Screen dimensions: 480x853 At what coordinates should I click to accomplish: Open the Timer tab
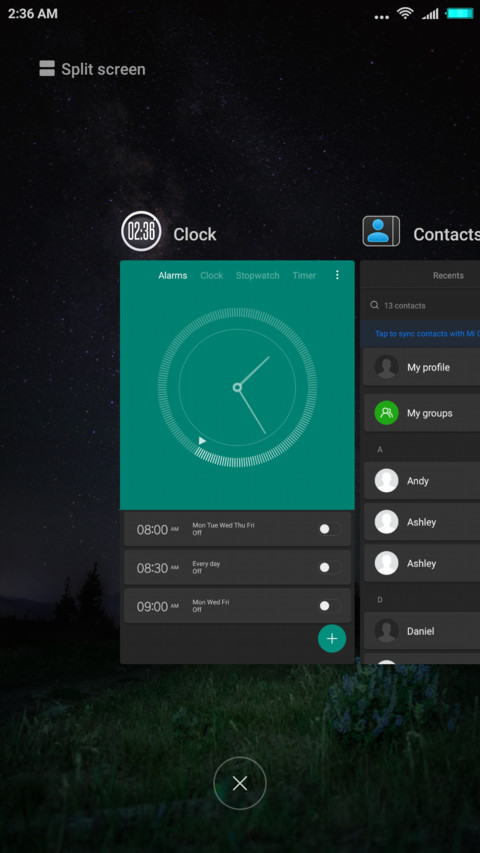[304, 275]
